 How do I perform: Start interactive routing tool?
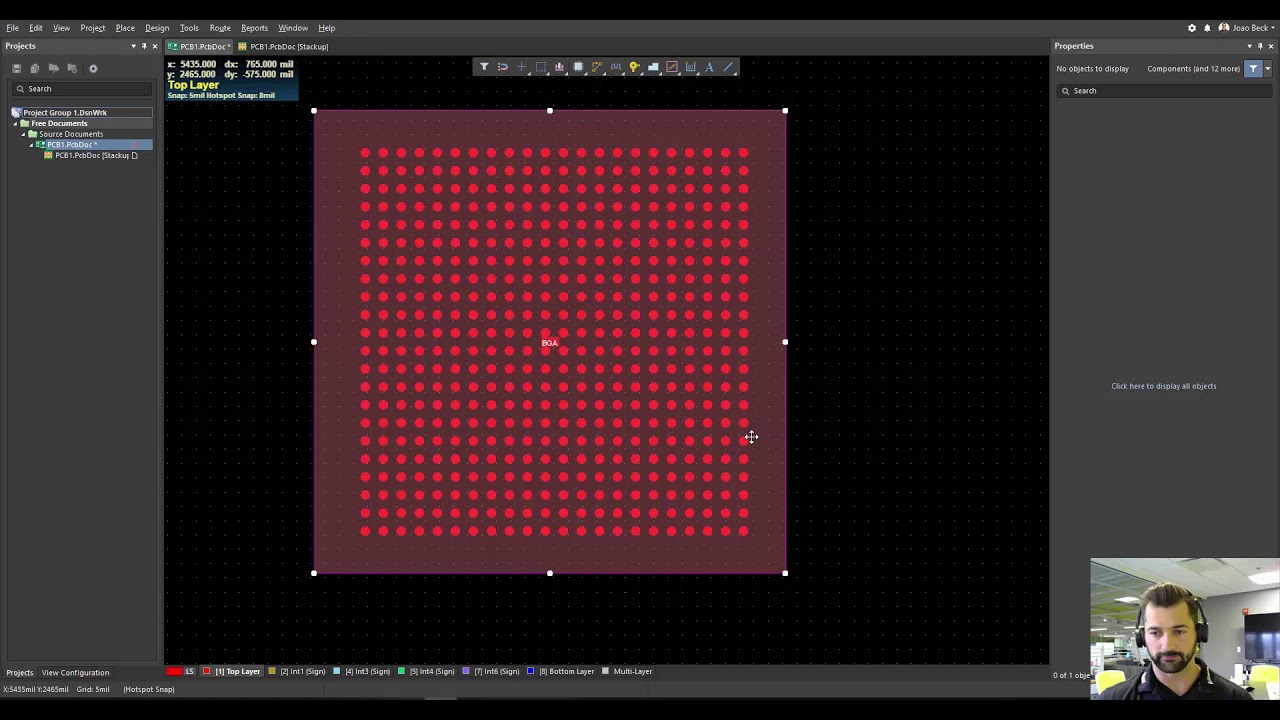[x=597, y=67]
